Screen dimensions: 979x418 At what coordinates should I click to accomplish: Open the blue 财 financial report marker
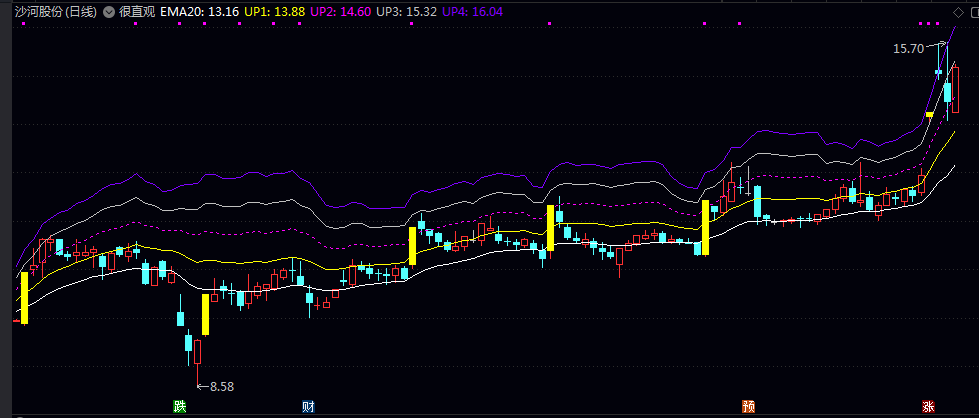pyautogui.click(x=308, y=407)
